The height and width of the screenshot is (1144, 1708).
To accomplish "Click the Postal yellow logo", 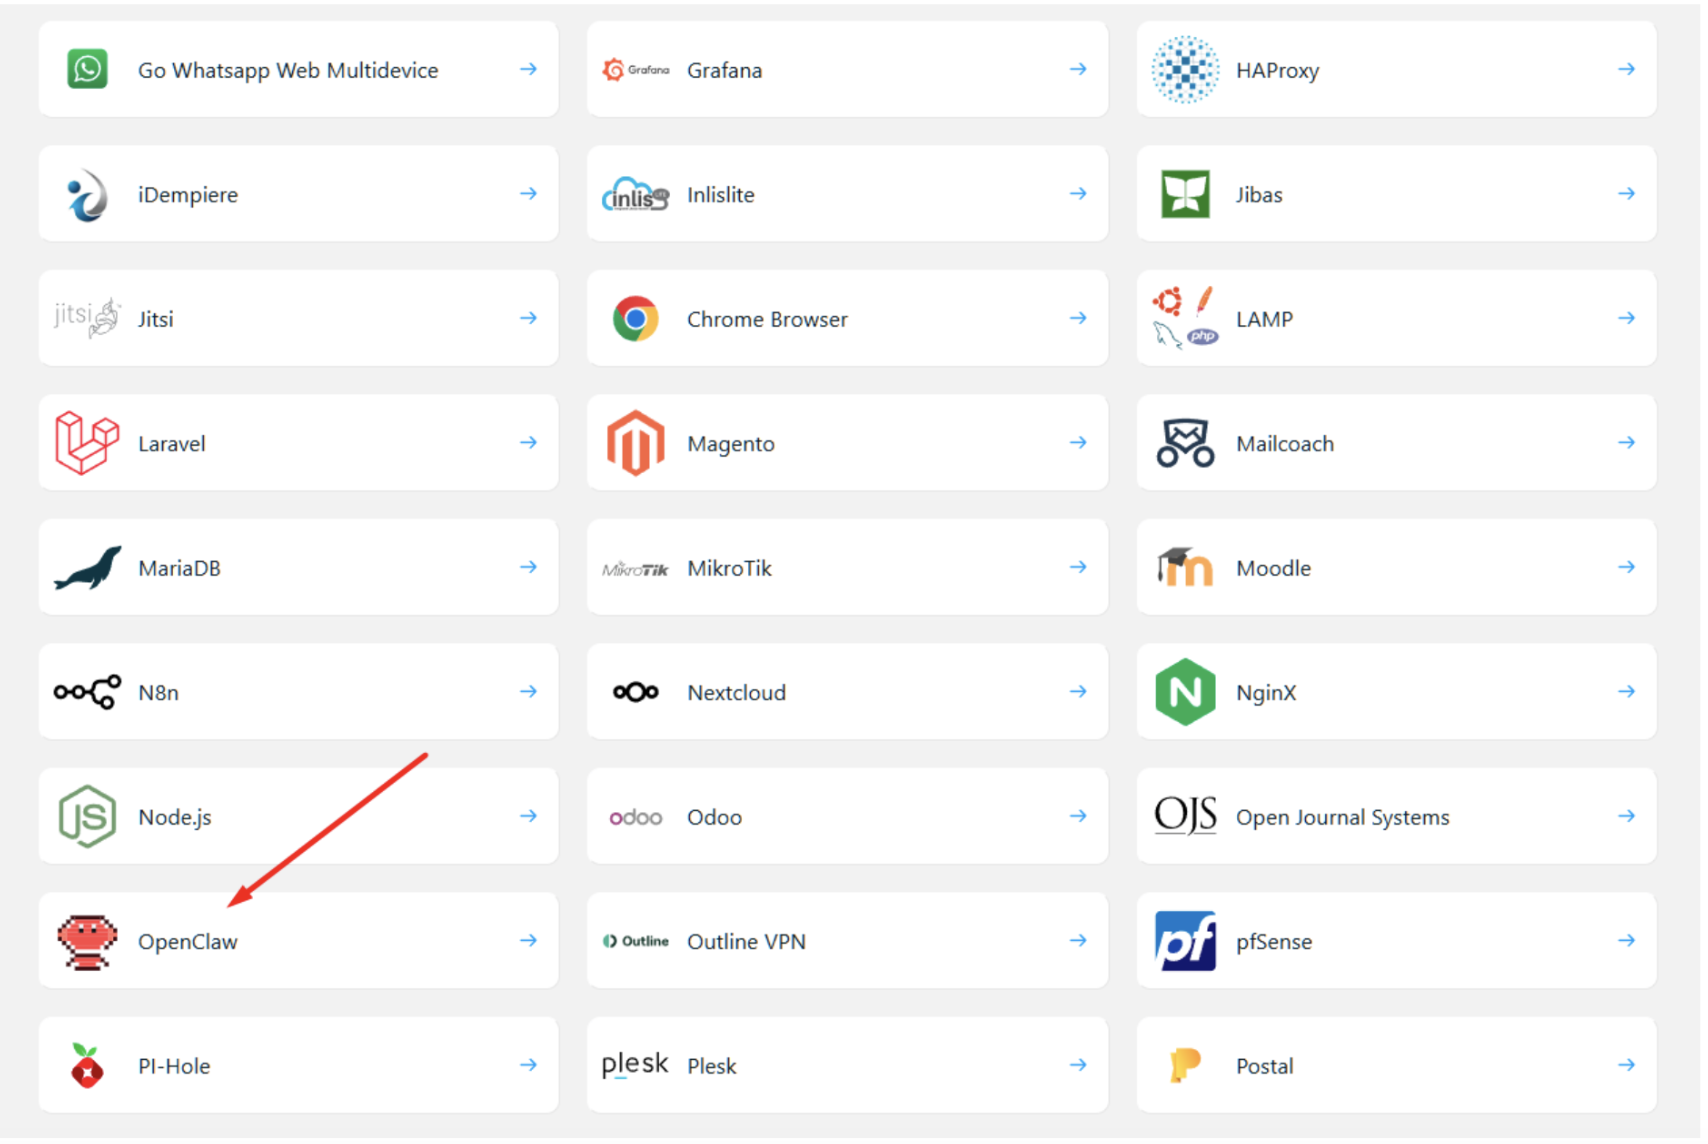I will [1185, 1065].
